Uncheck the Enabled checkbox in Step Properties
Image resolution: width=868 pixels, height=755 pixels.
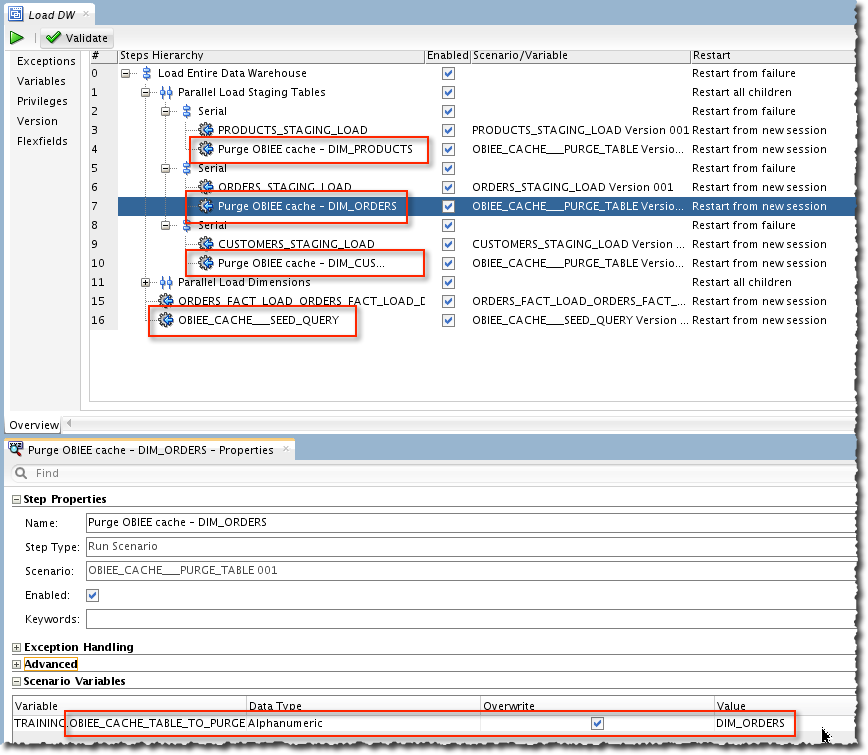click(93, 595)
